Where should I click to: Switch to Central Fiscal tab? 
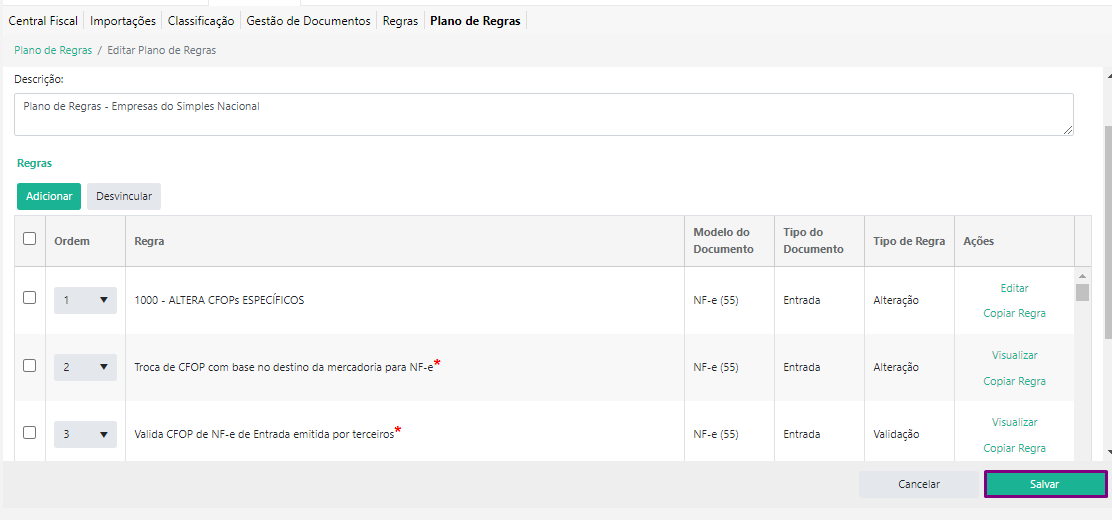(x=43, y=20)
